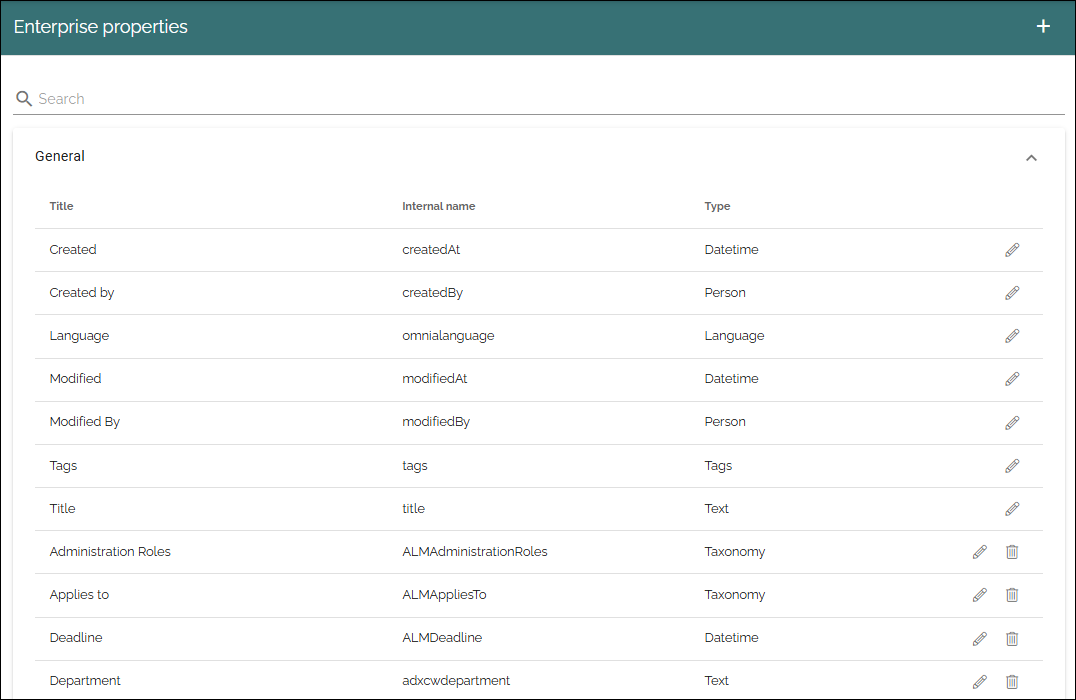Click internal name ALMDeadline
1076x700 pixels.
pos(442,638)
